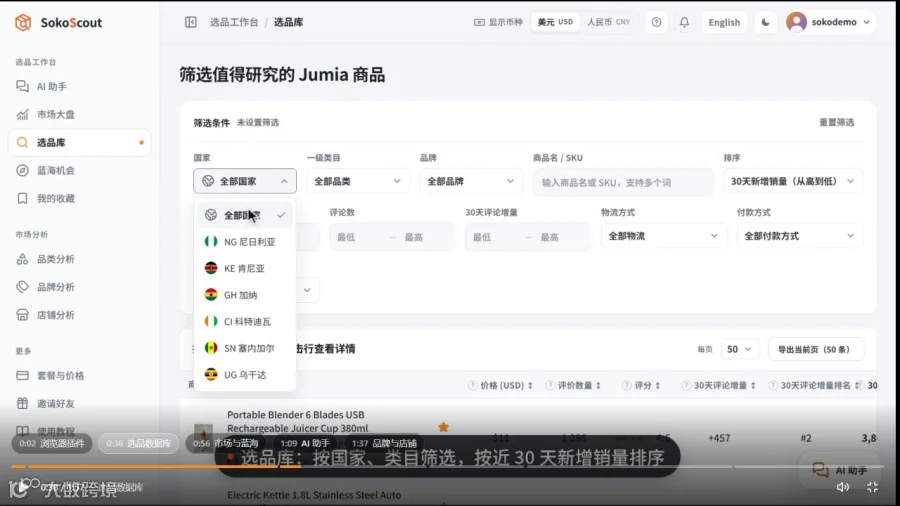Switch currency to 美元 USD
900x506 pixels.
click(554, 22)
